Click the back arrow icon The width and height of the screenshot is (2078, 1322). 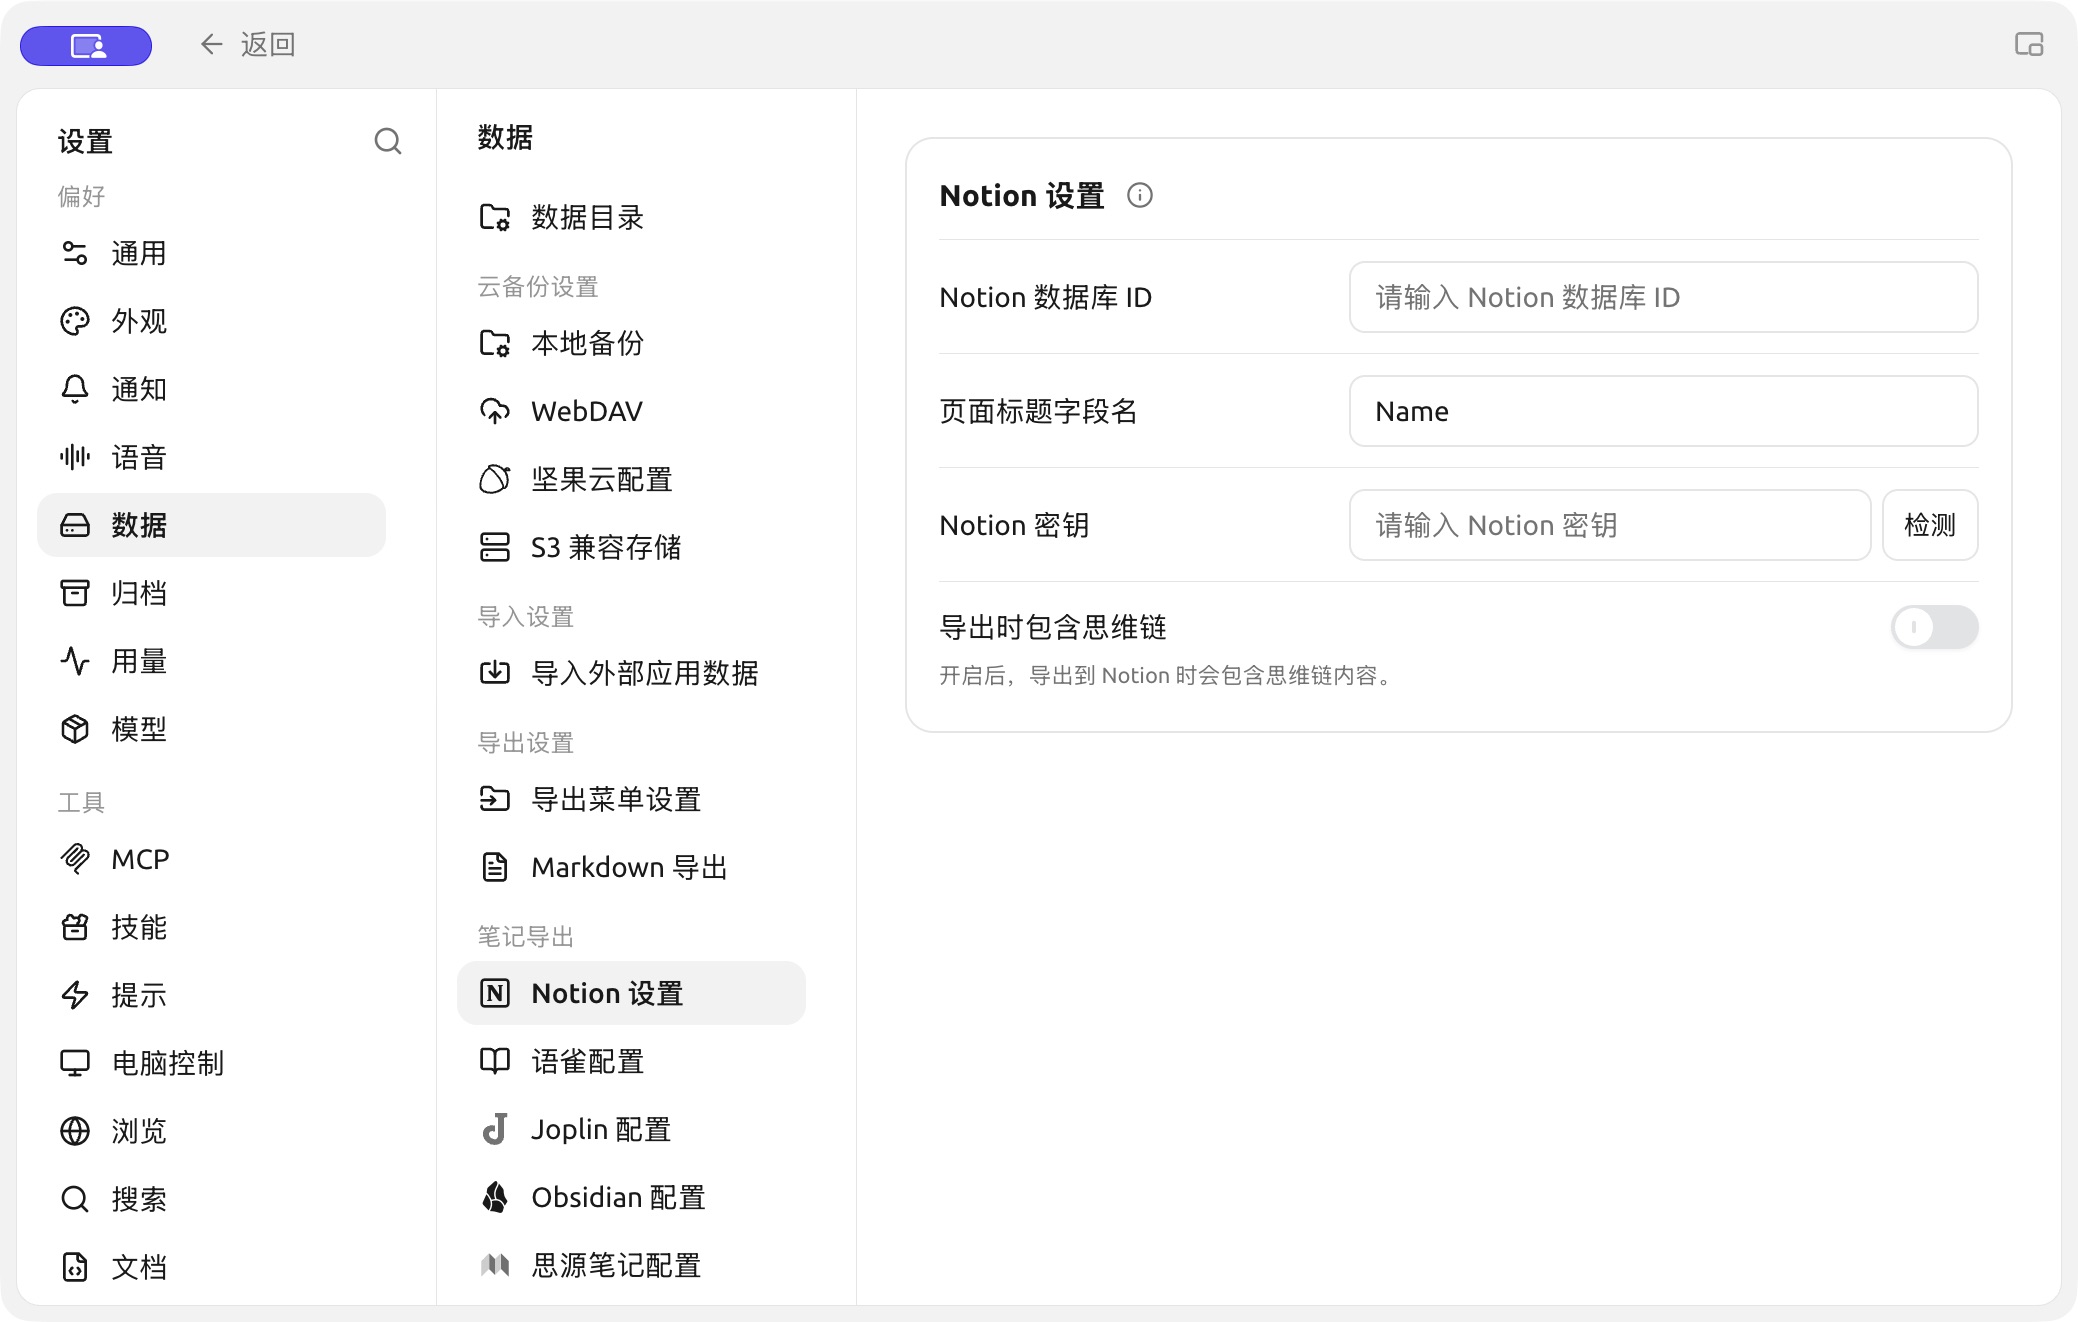(211, 44)
